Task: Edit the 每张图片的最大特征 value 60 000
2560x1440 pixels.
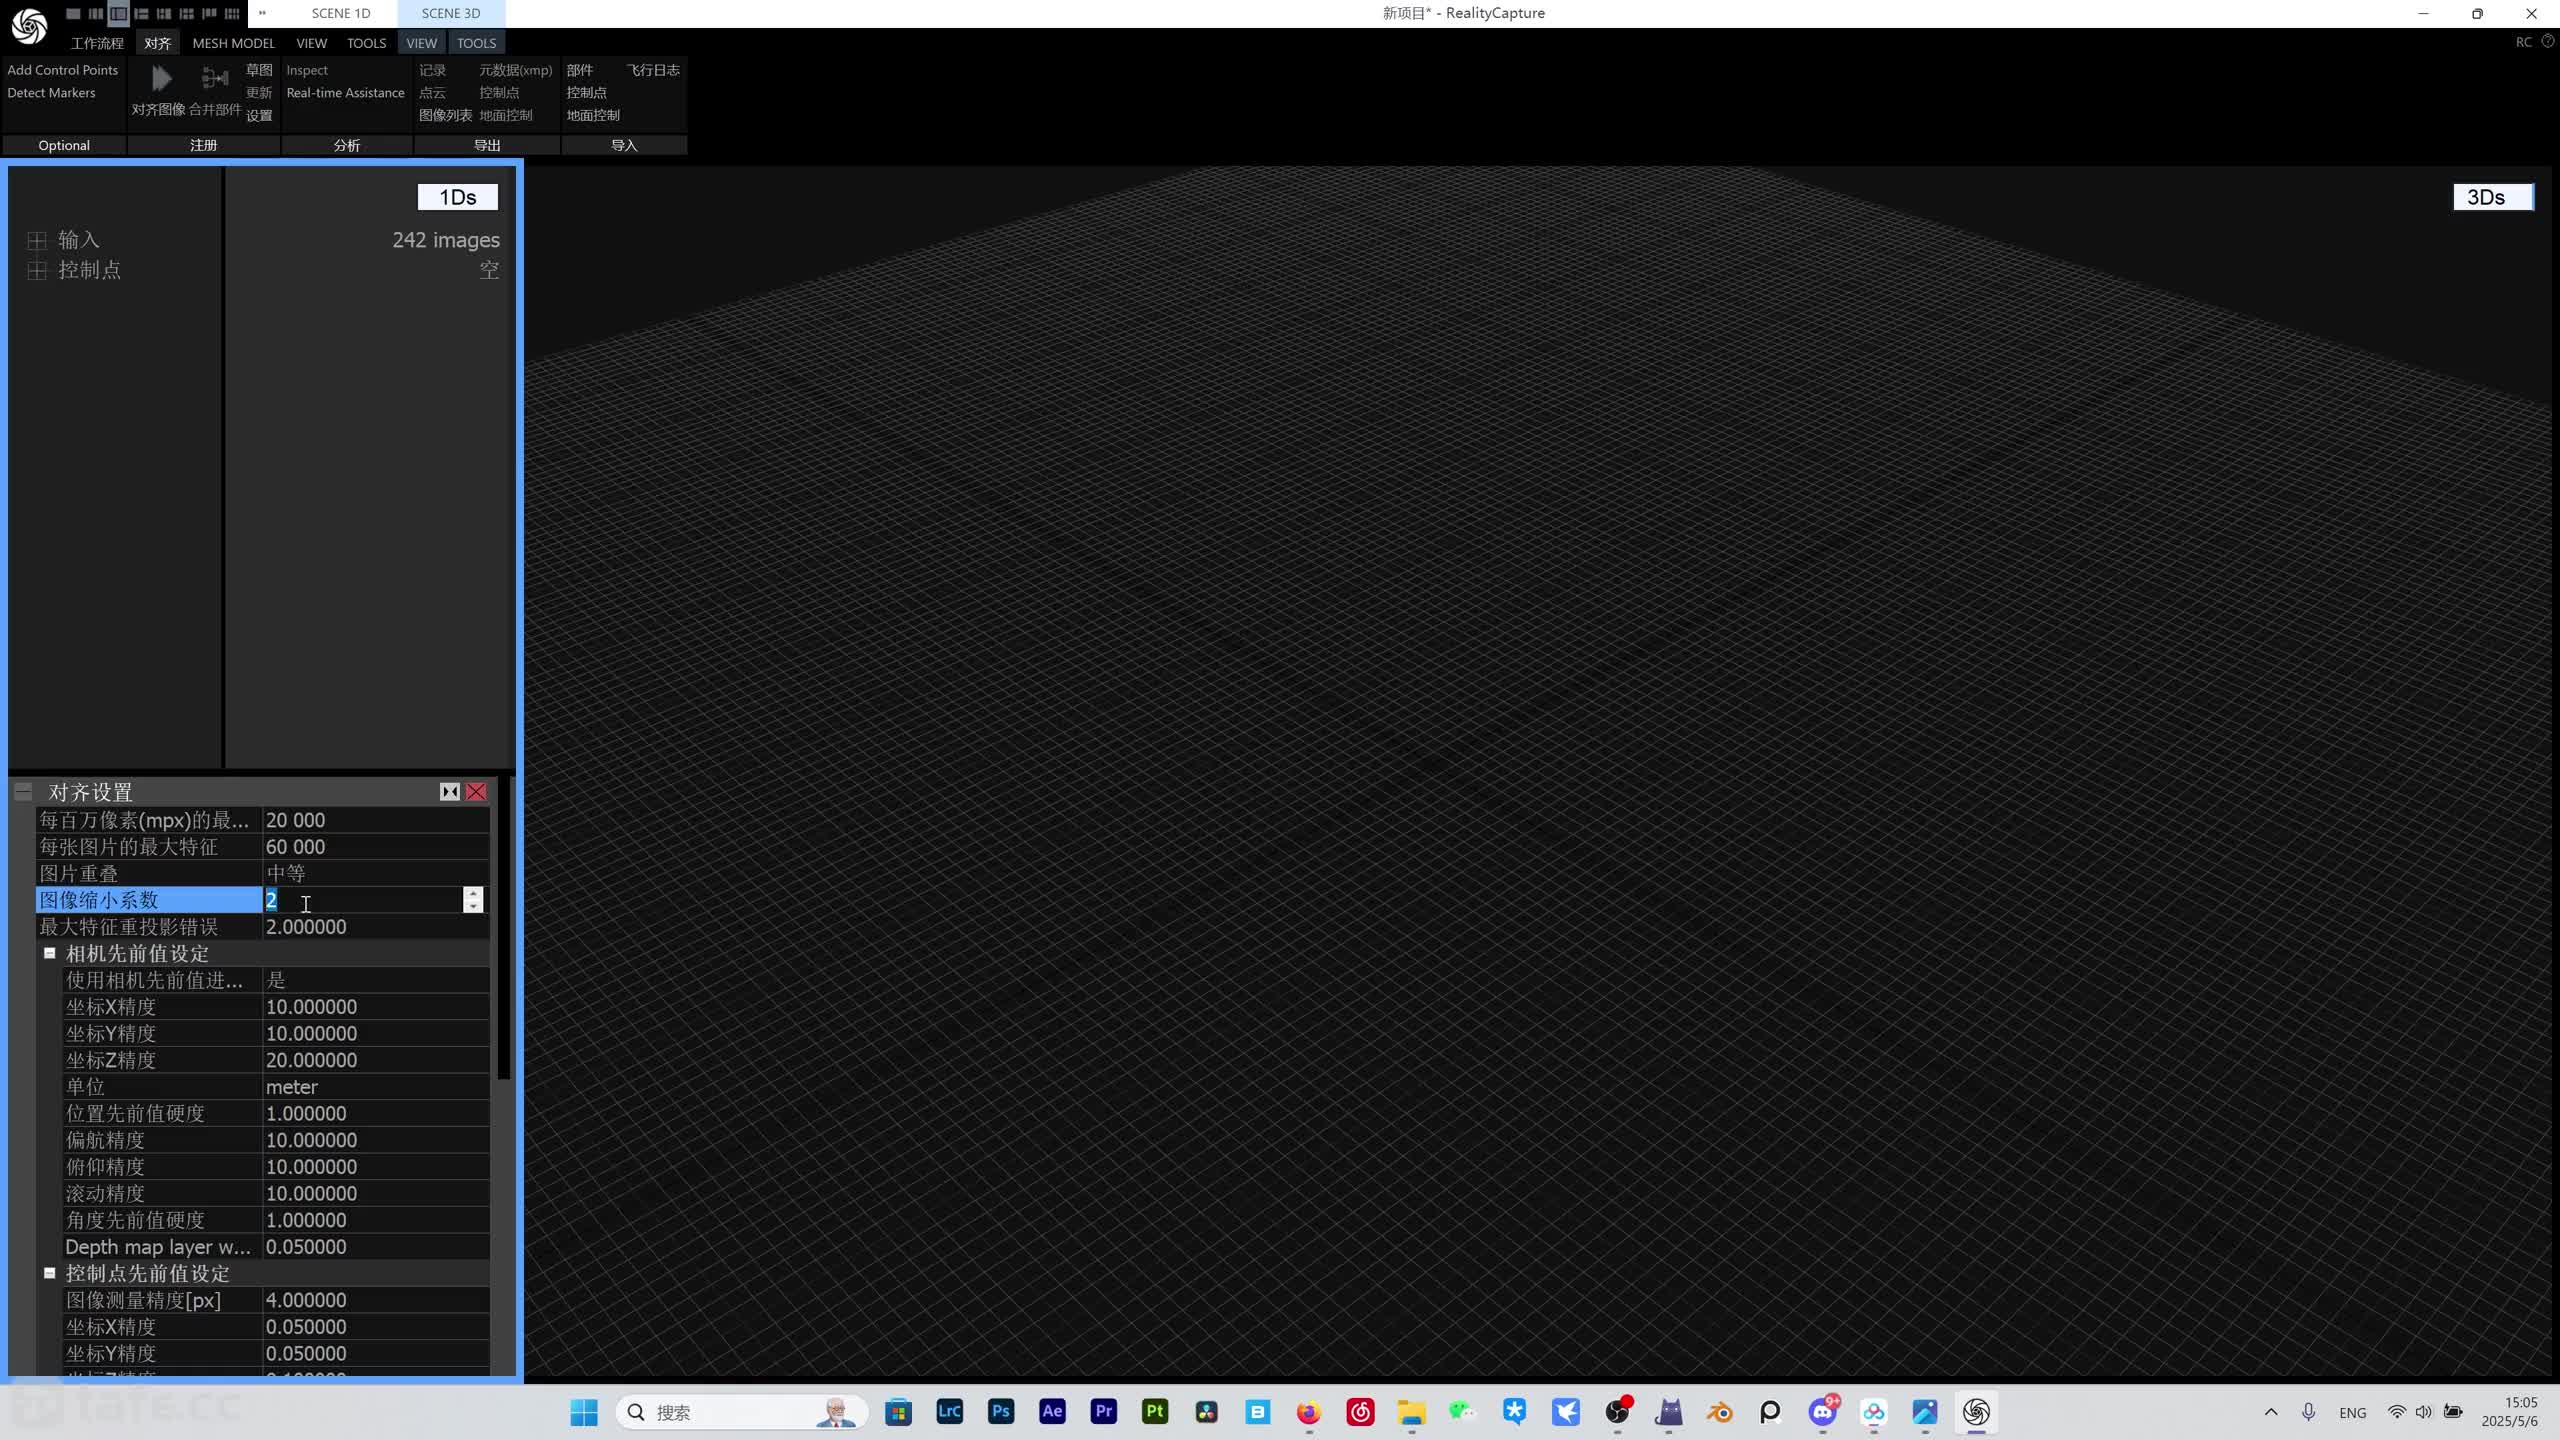Action: pos(376,847)
